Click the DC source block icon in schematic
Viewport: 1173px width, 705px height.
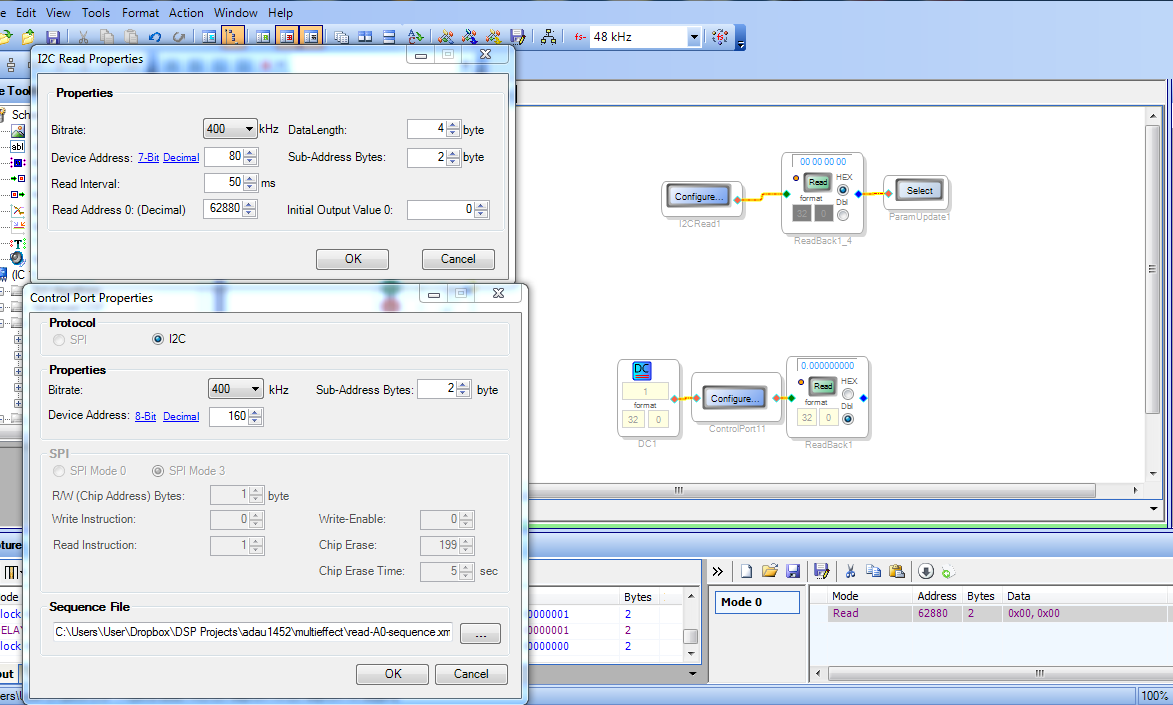(642, 370)
